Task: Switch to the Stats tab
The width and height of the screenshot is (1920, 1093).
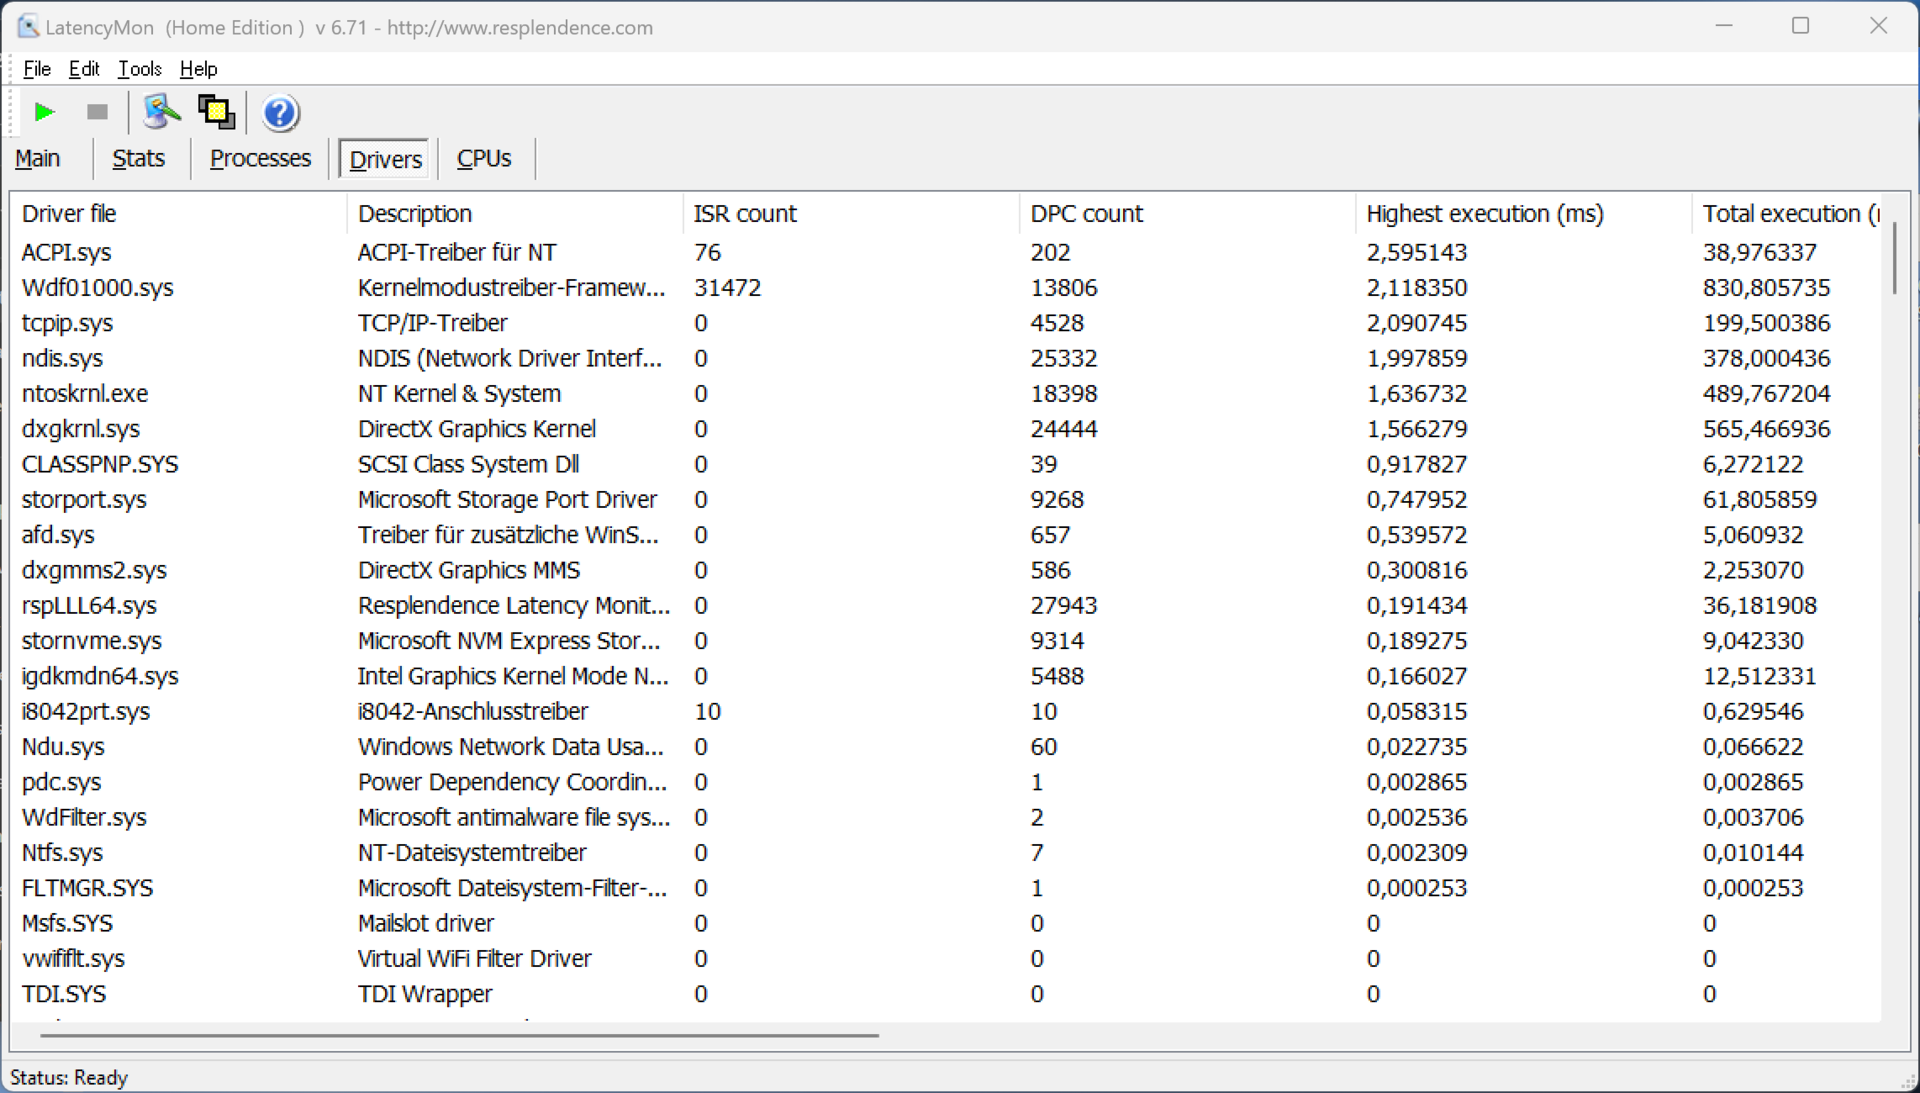Action: click(138, 159)
